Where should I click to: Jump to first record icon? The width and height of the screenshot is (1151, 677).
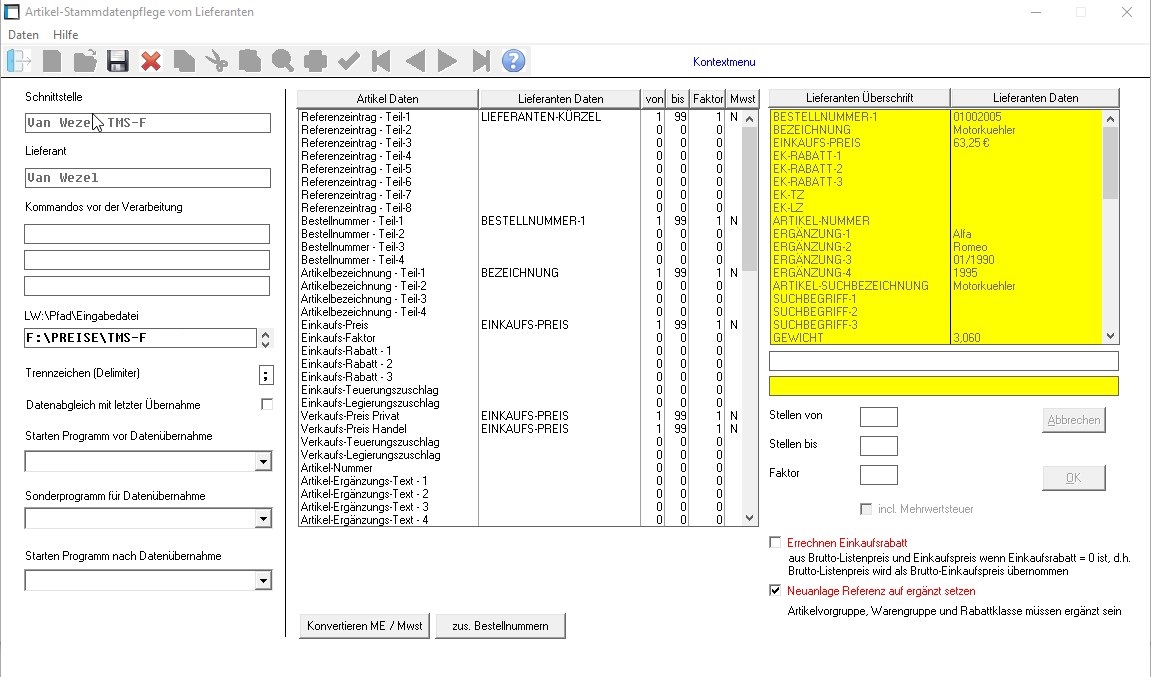[x=382, y=61]
